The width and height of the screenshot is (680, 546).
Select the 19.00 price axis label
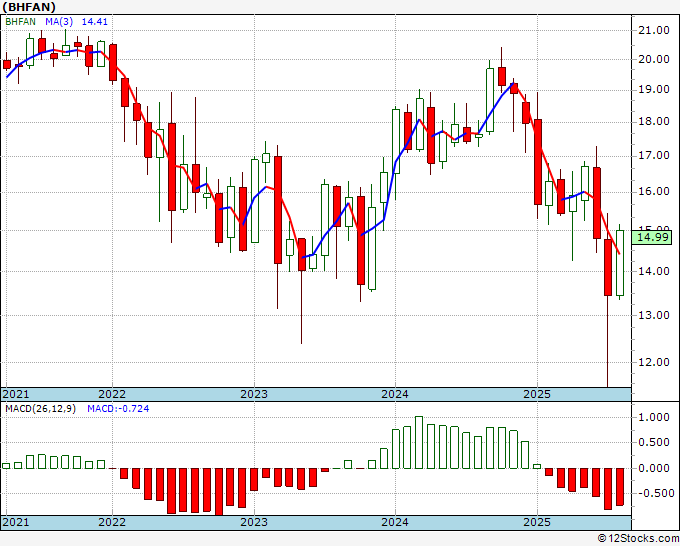coord(654,90)
